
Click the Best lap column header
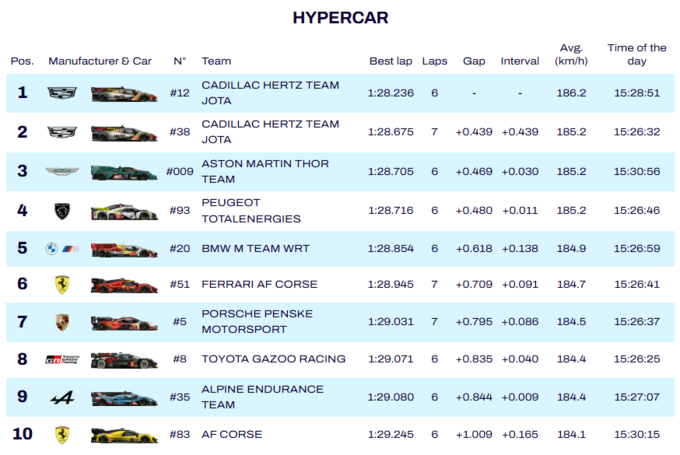tap(390, 61)
